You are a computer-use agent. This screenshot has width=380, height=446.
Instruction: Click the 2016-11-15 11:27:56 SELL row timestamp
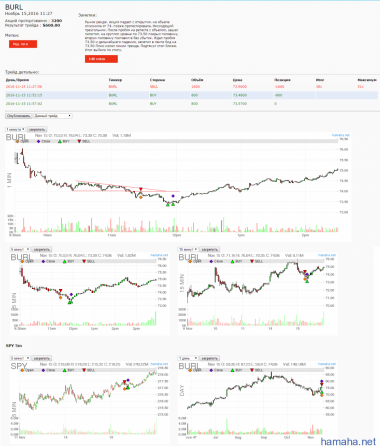click(x=24, y=87)
